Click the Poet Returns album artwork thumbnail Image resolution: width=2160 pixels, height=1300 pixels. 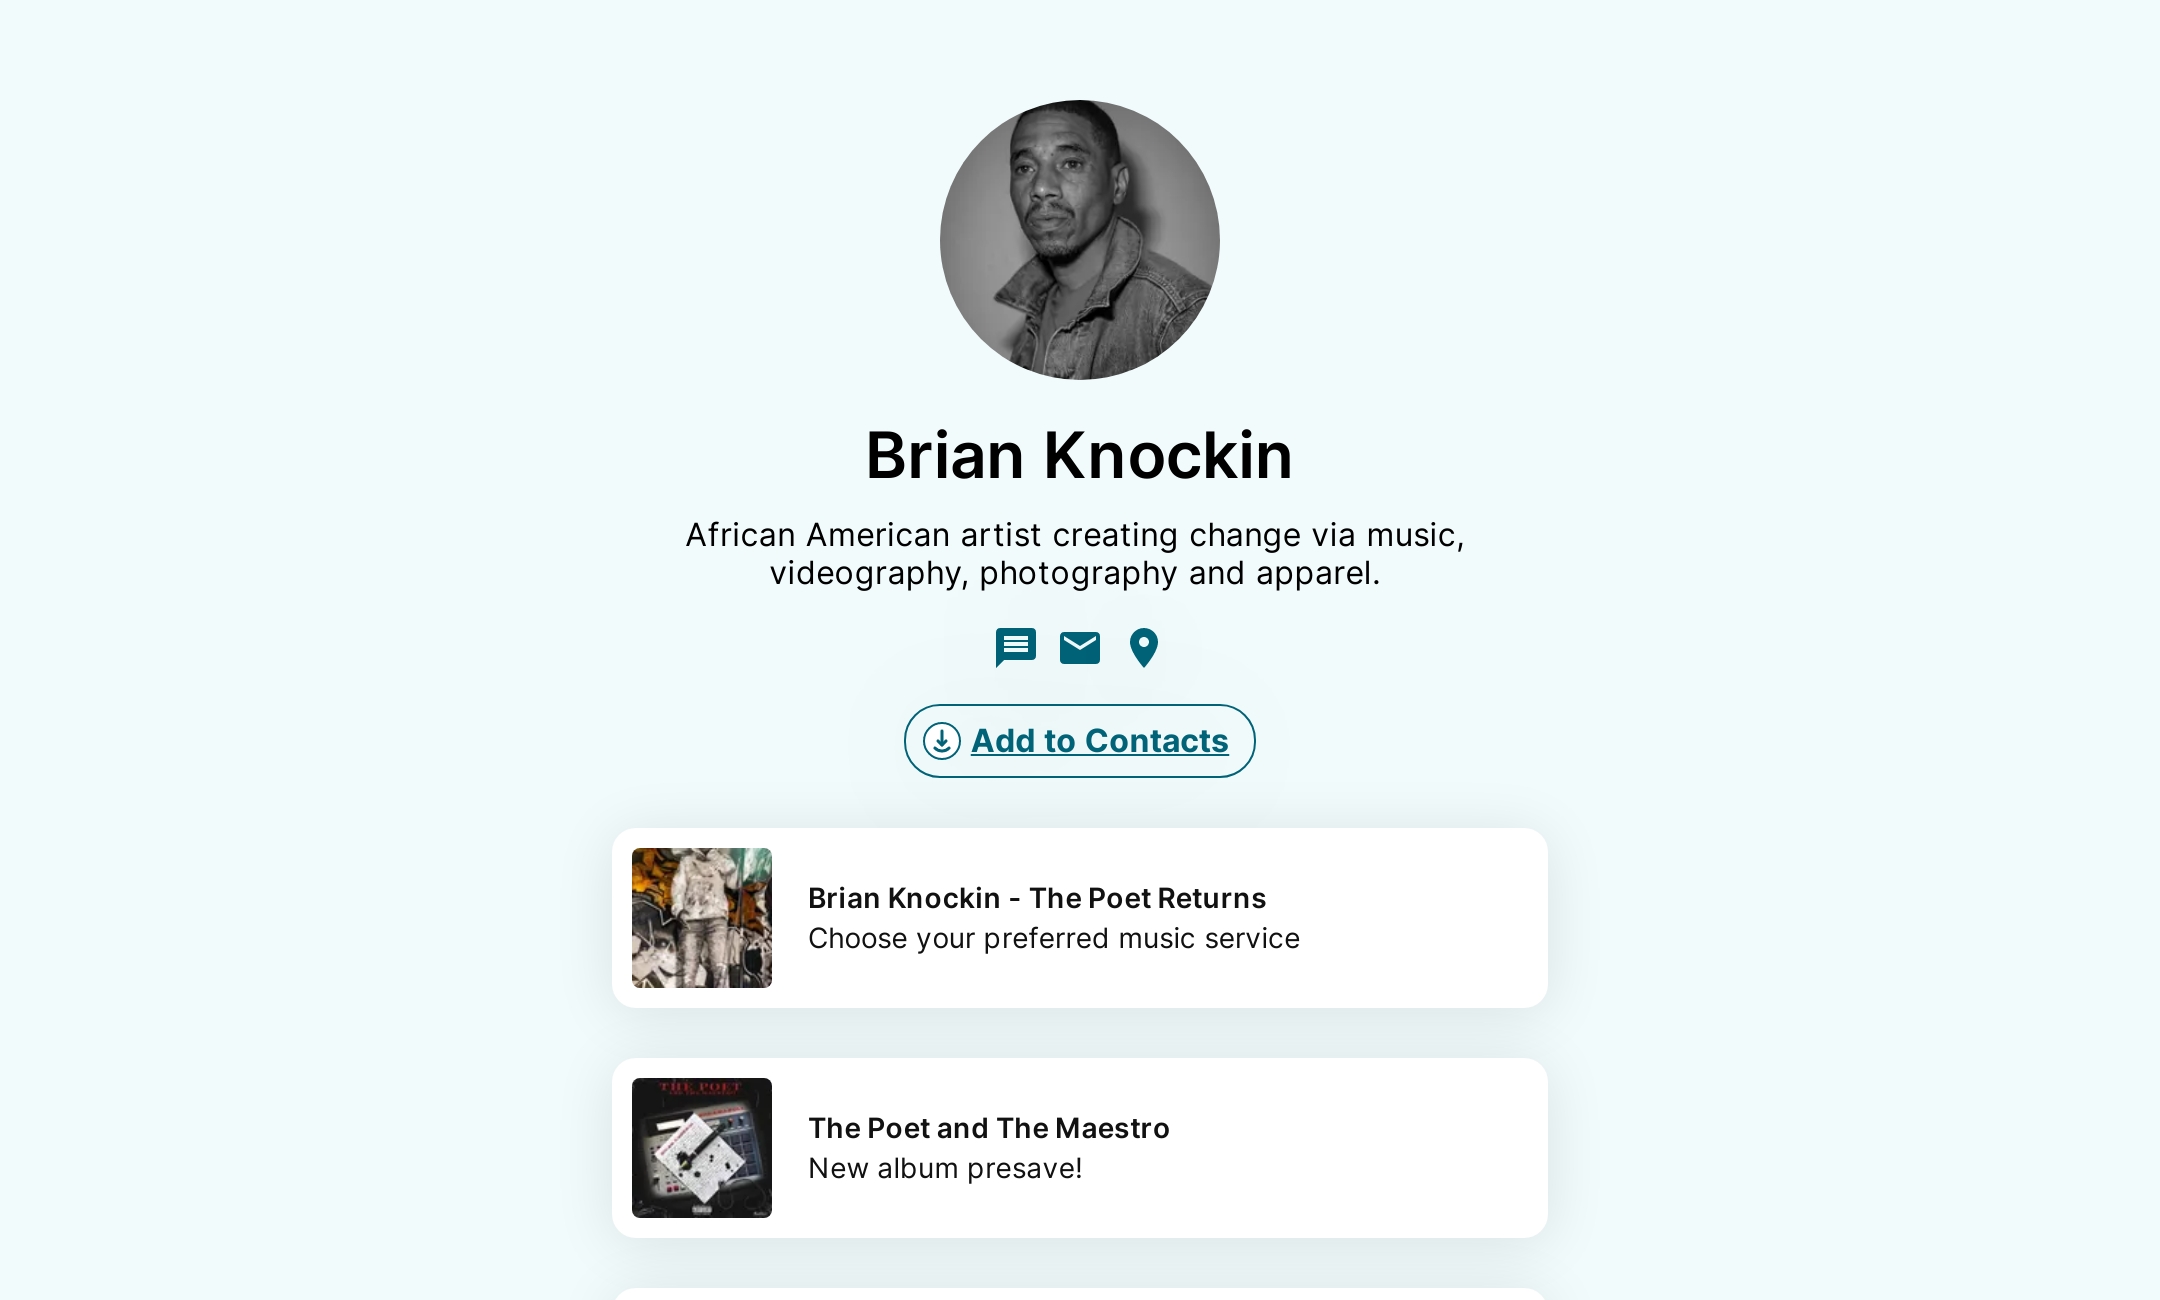[701, 917]
